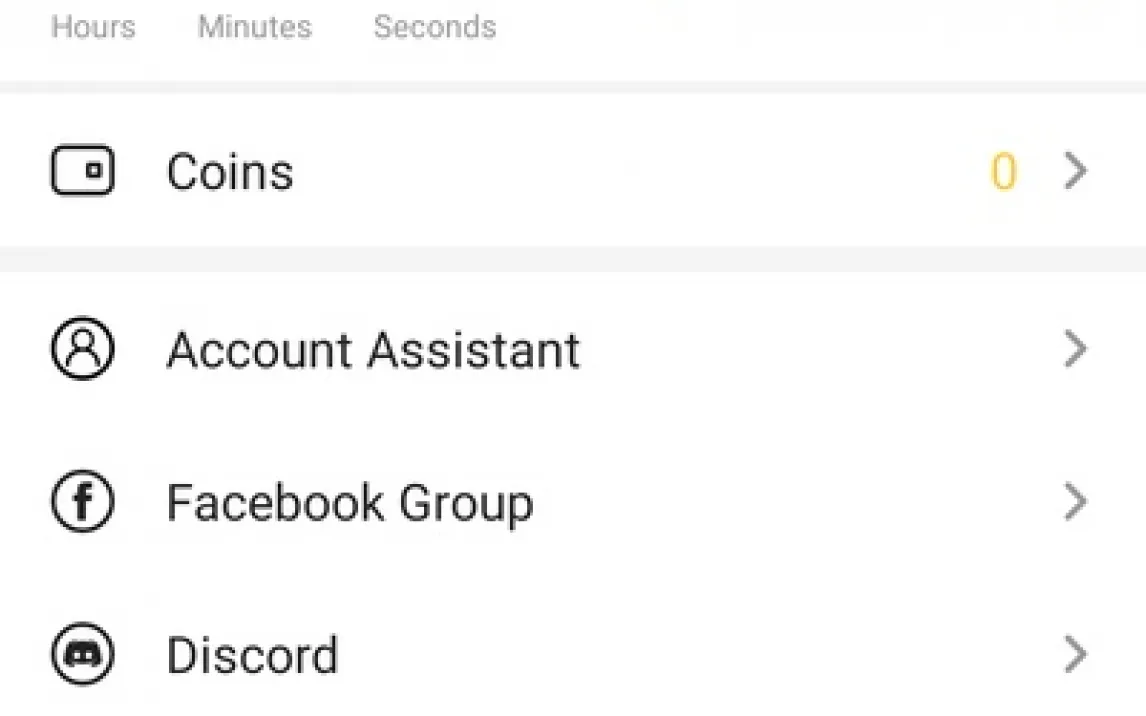
Task: Tap the Seconds label
Action: 435,27
